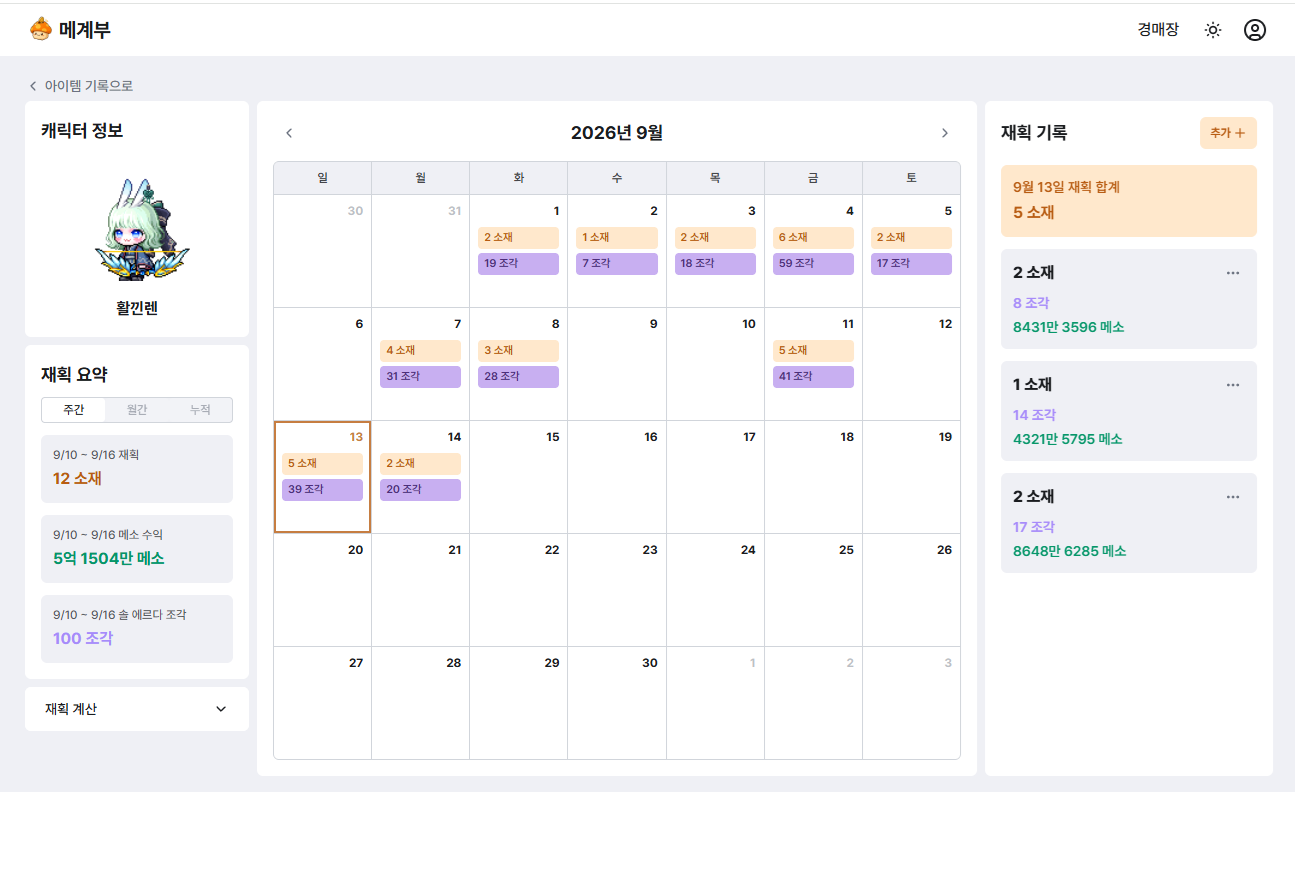Click the 2026년 9월 calendar title

[617, 133]
